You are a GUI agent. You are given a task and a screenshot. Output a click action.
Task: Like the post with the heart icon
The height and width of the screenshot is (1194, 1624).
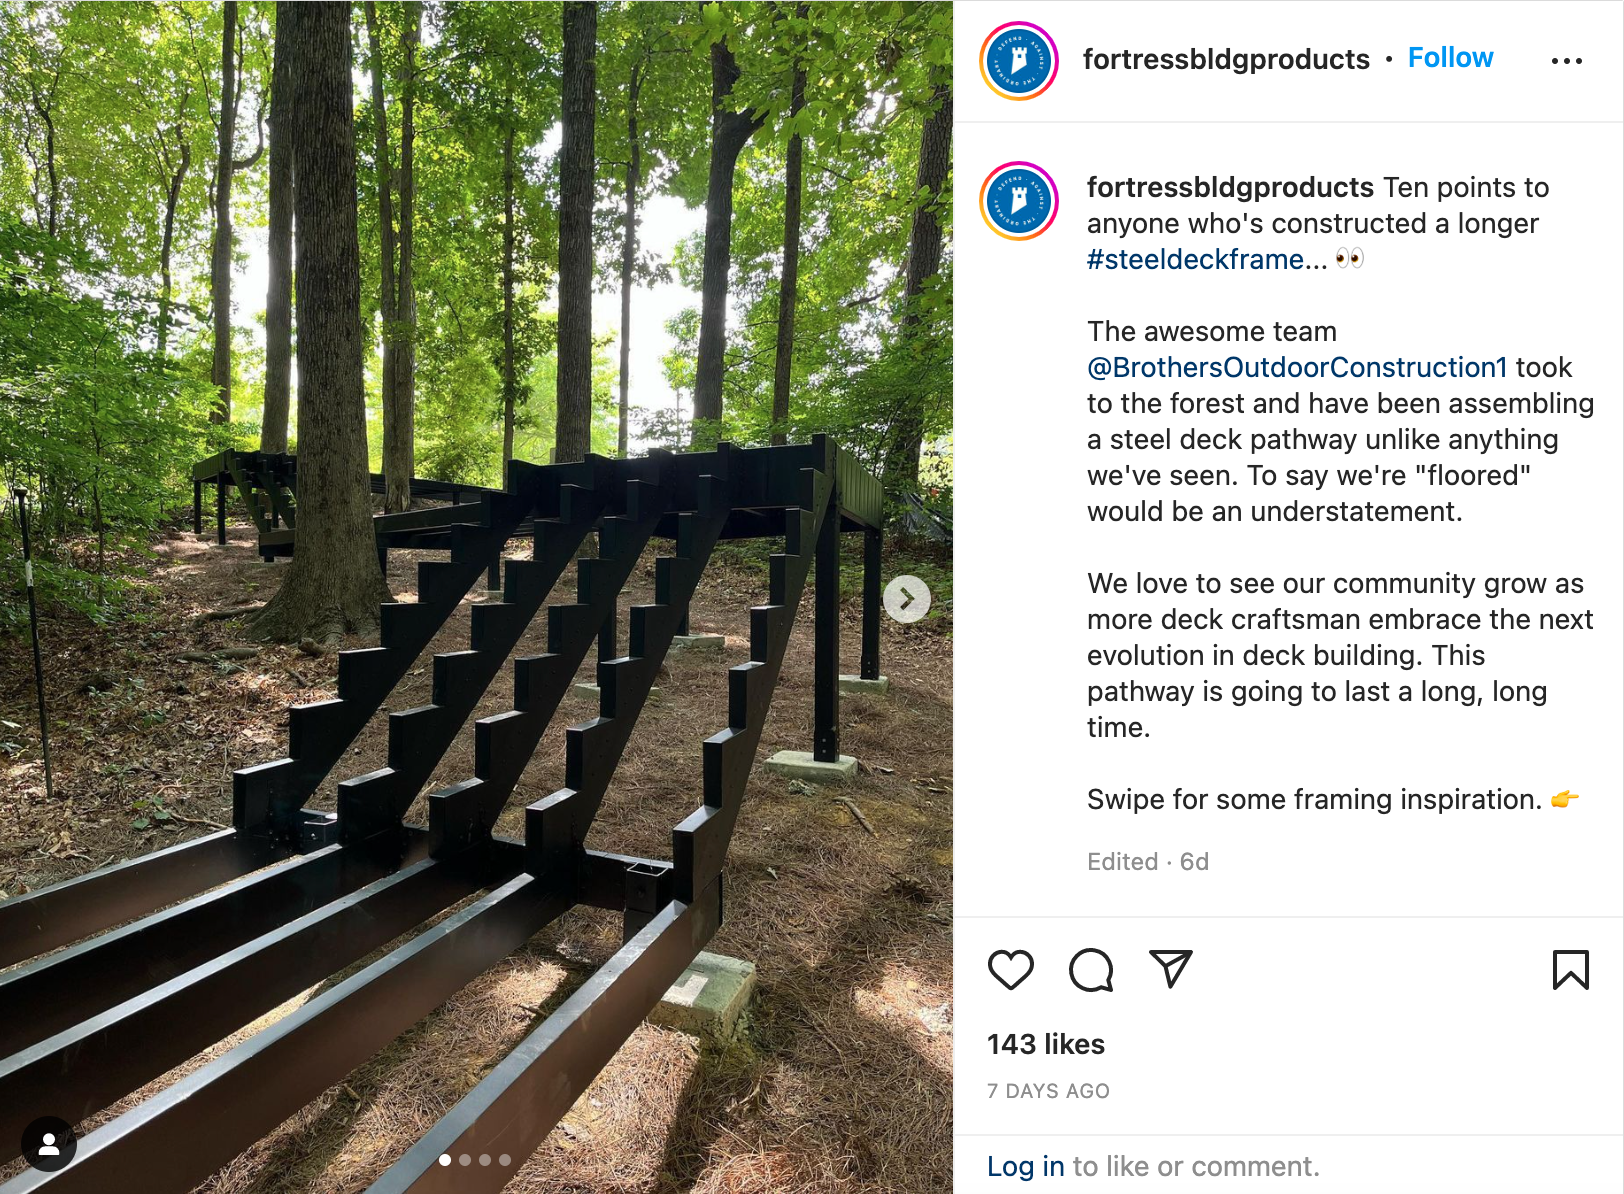[1010, 969]
